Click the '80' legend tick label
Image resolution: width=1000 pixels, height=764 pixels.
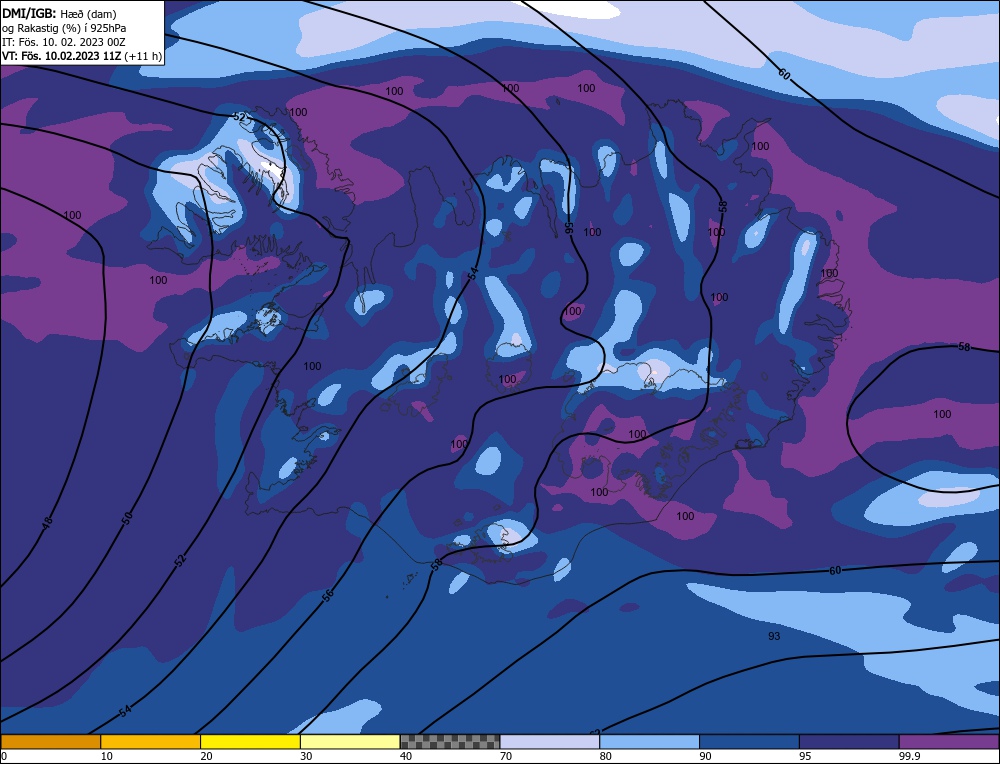point(605,756)
